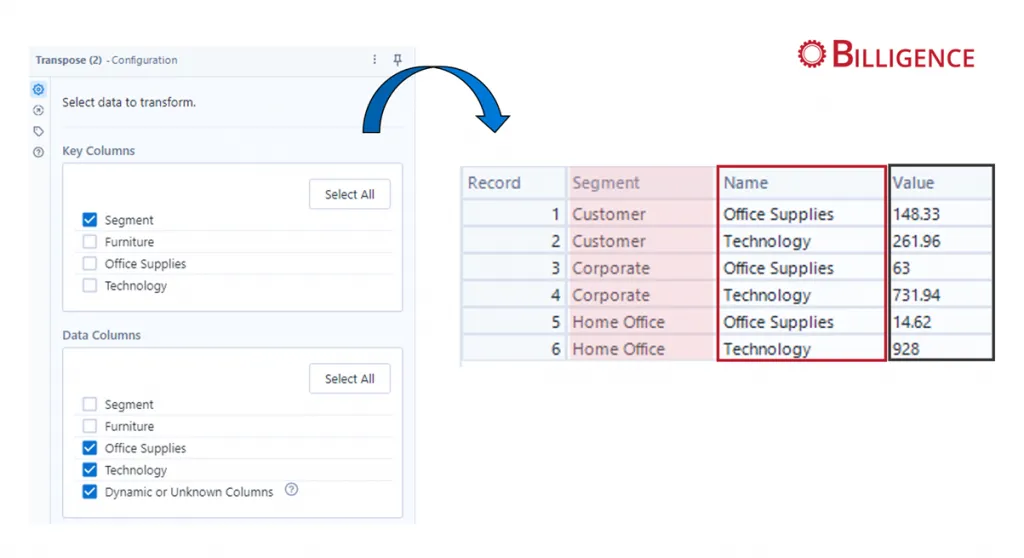Select Technology name cell in record 2
Image resolution: width=1024 pixels, height=558 pixels.
pyautogui.click(x=802, y=241)
